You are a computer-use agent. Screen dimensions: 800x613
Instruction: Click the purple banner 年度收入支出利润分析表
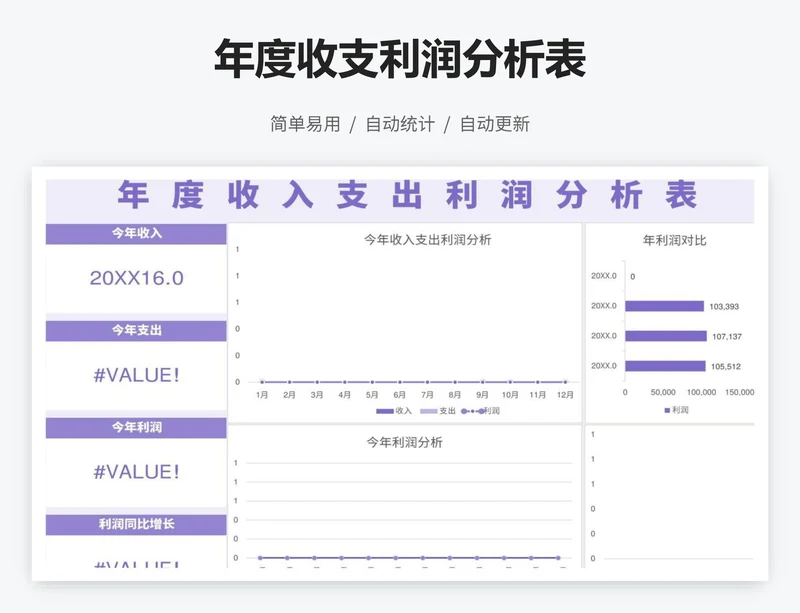click(400, 200)
